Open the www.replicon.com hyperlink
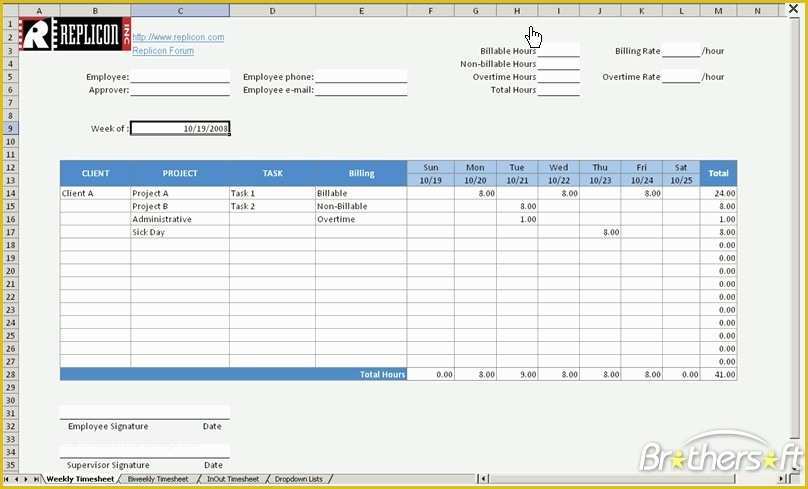 coord(178,37)
